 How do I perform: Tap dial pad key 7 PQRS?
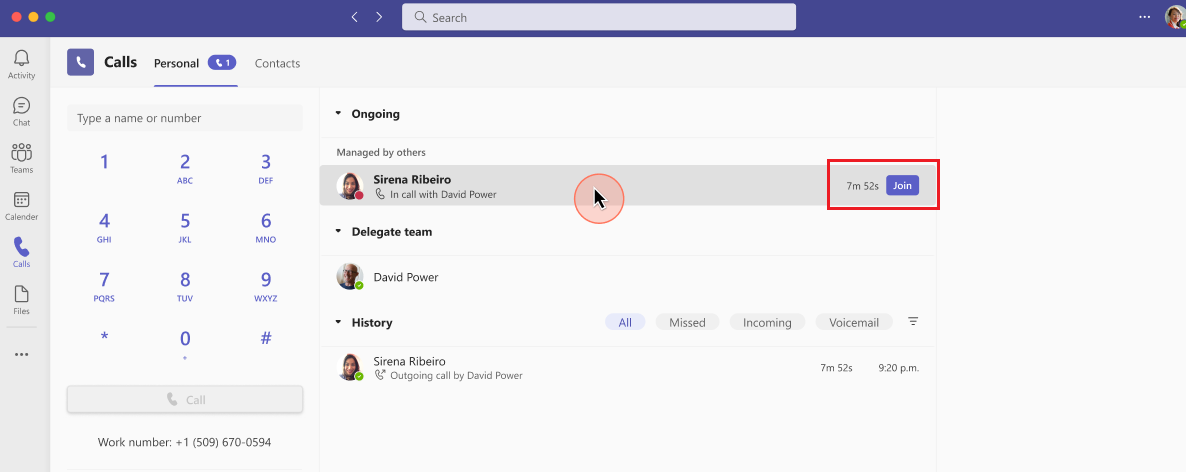click(x=104, y=287)
